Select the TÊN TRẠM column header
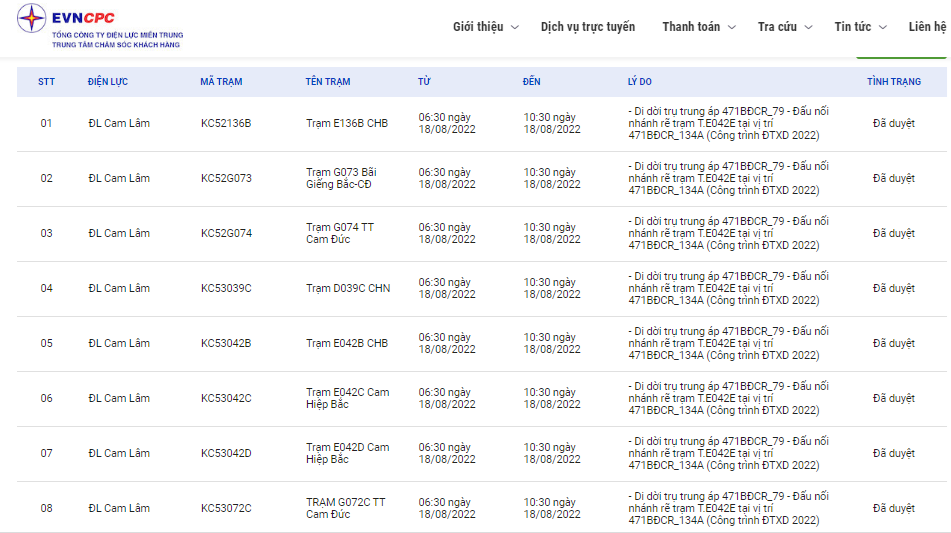Screen dimensions: 951x533 pyautogui.click(x=328, y=82)
